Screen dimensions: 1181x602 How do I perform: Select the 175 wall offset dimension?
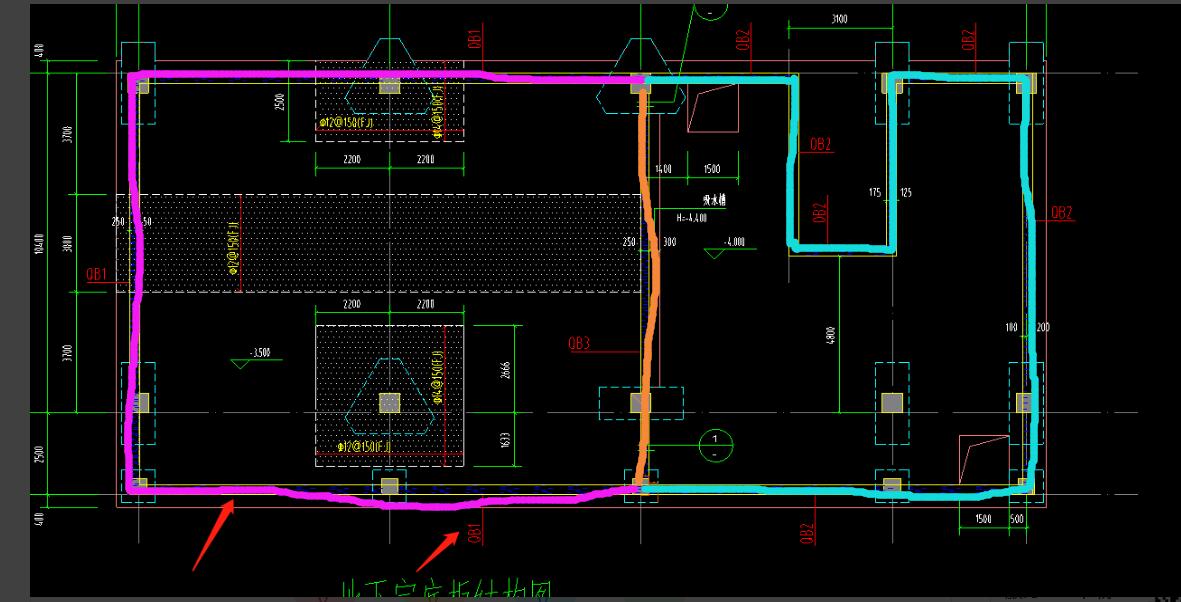coord(874,194)
